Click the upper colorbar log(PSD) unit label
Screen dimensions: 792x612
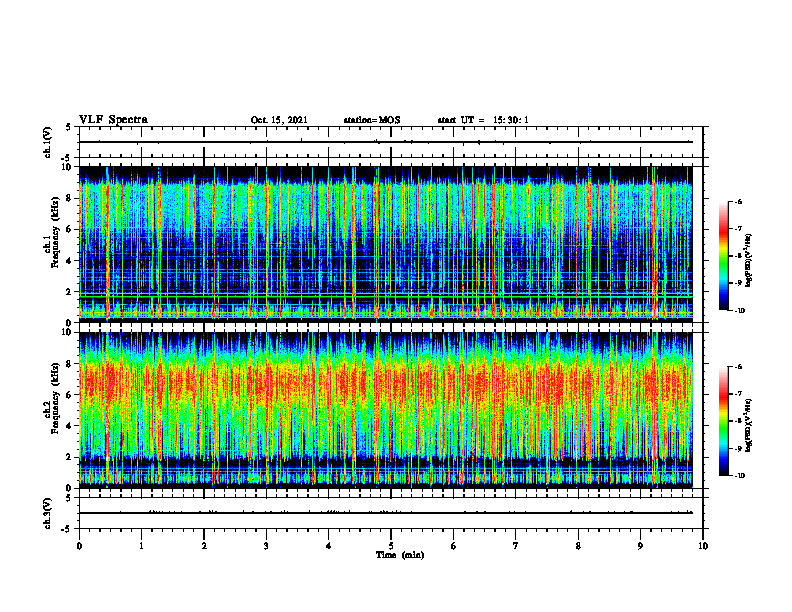point(749,260)
